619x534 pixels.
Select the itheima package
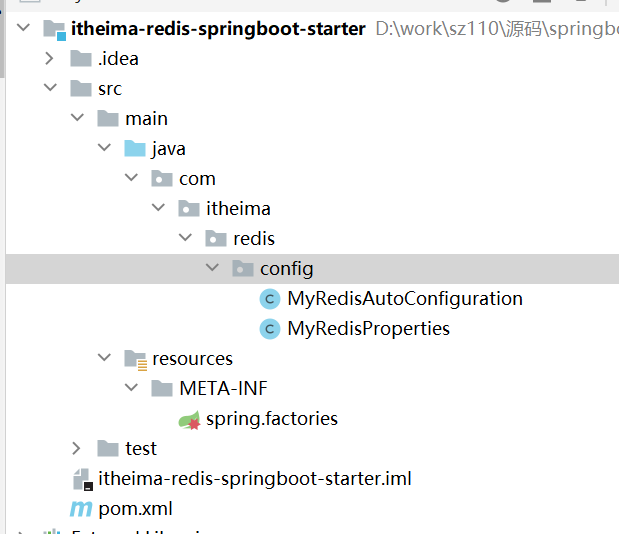[x=238, y=209]
